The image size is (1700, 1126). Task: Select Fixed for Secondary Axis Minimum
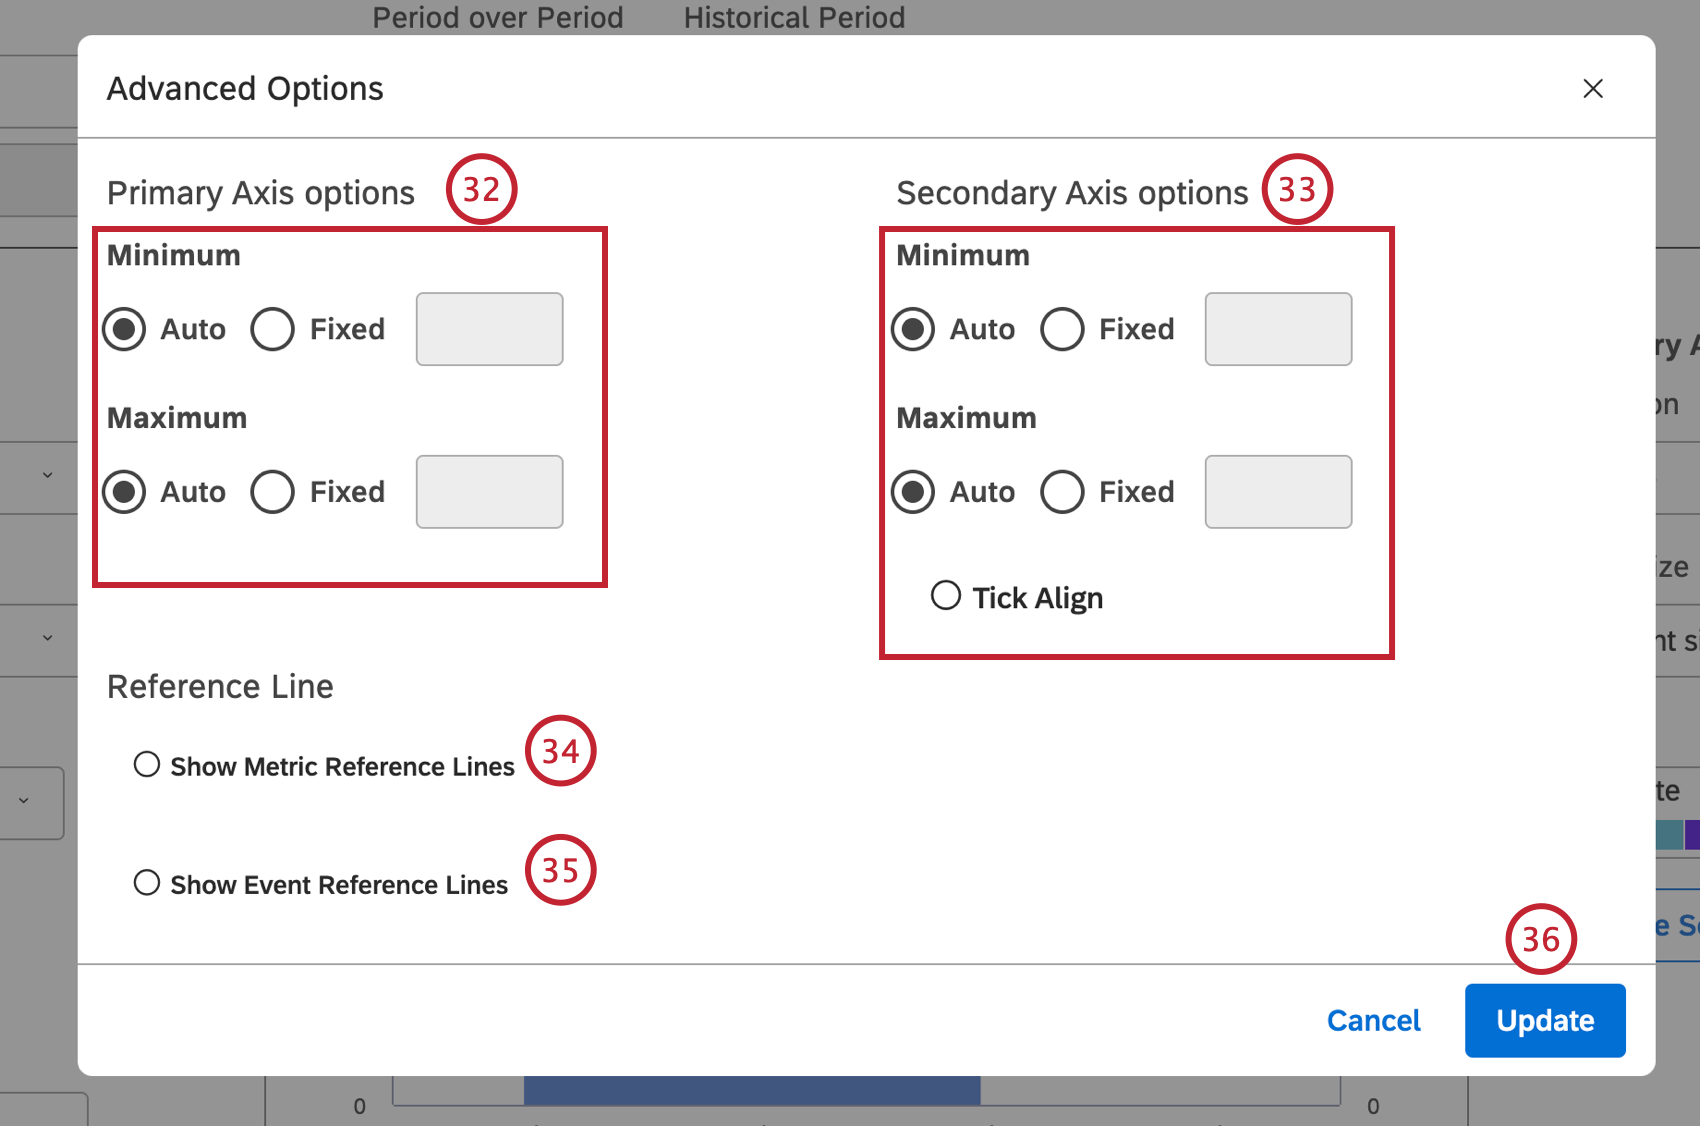pos(1062,329)
